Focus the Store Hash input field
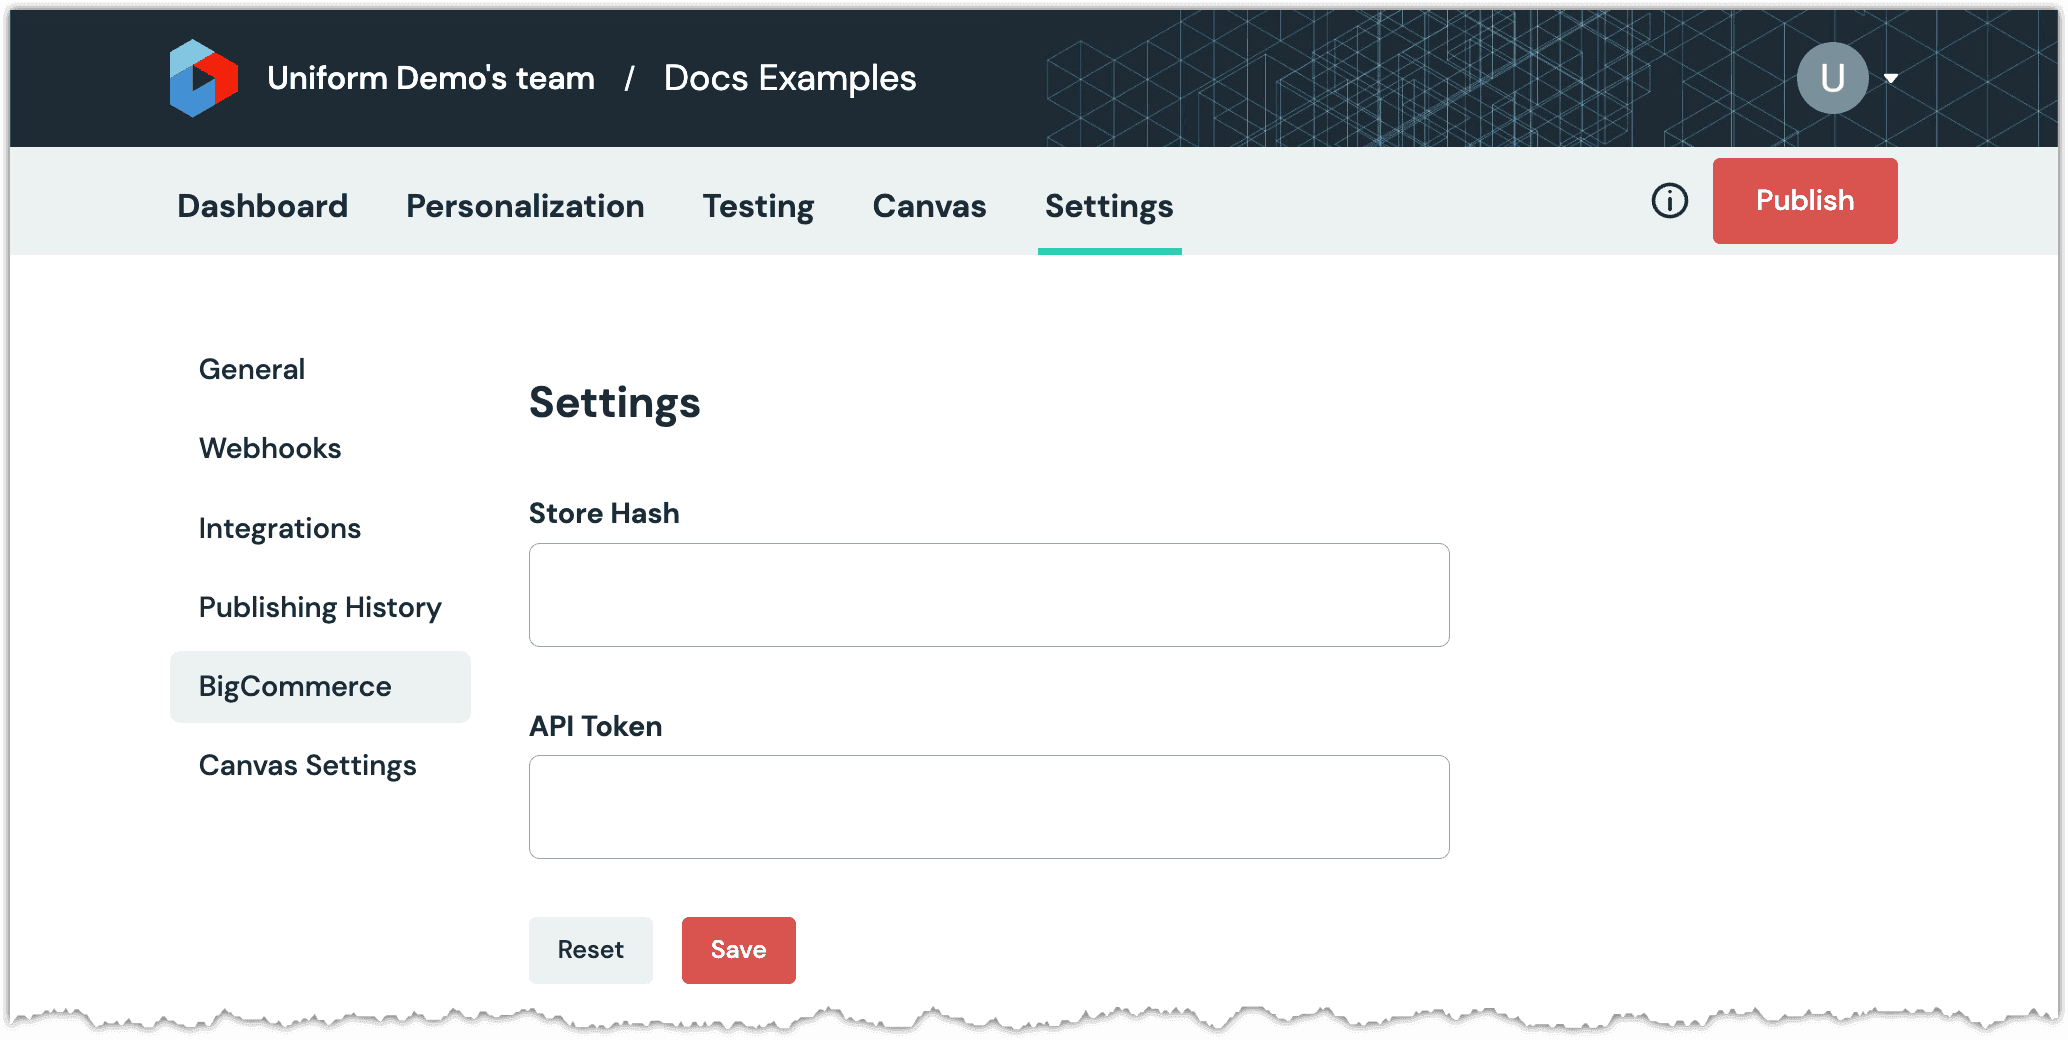The height and width of the screenshot is (1040, 2068). pos(989,595)
